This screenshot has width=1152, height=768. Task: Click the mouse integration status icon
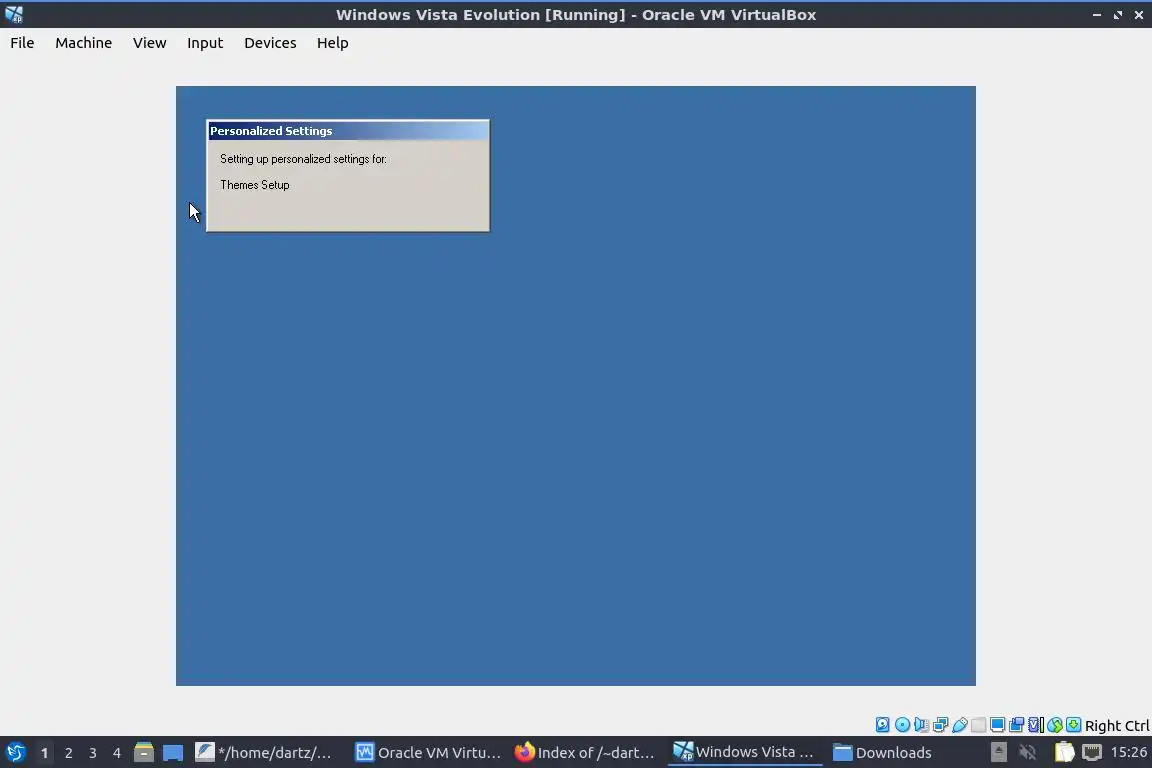point(1055,725)
